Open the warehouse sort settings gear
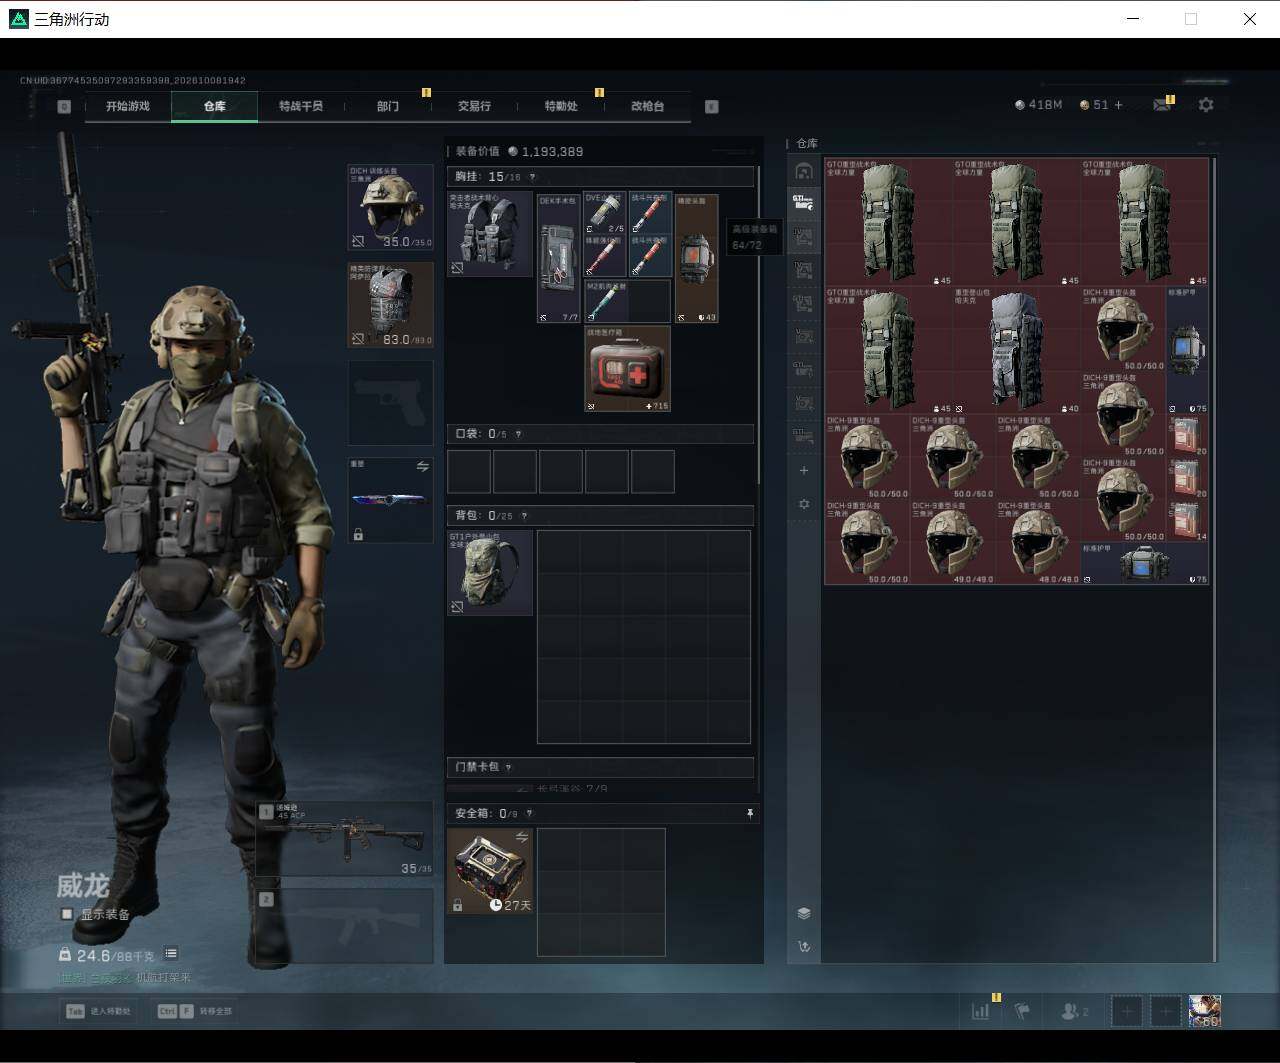This screenshot has height=1063, width=1280. click(804, 504)
